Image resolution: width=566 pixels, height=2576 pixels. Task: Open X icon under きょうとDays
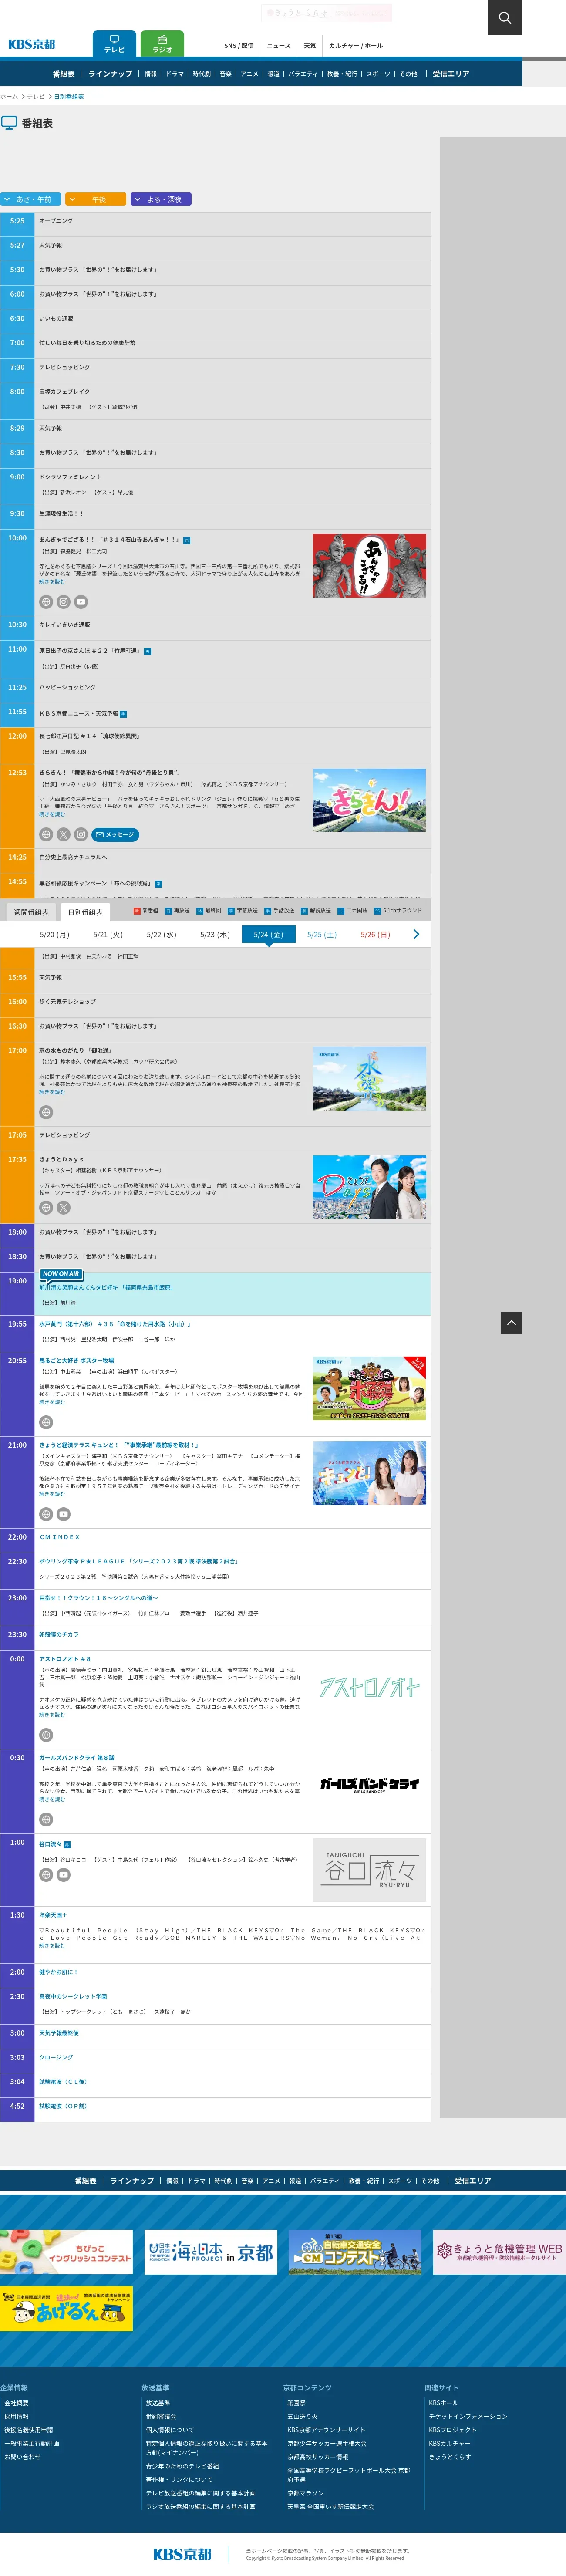(63, 1207)
